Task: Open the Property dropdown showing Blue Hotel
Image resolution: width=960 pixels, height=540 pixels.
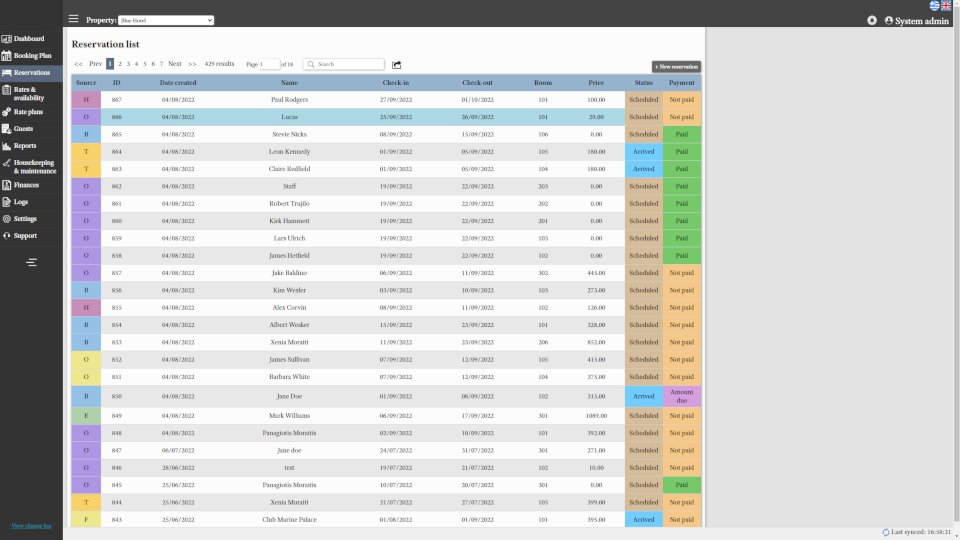Action: pos(166,20)
